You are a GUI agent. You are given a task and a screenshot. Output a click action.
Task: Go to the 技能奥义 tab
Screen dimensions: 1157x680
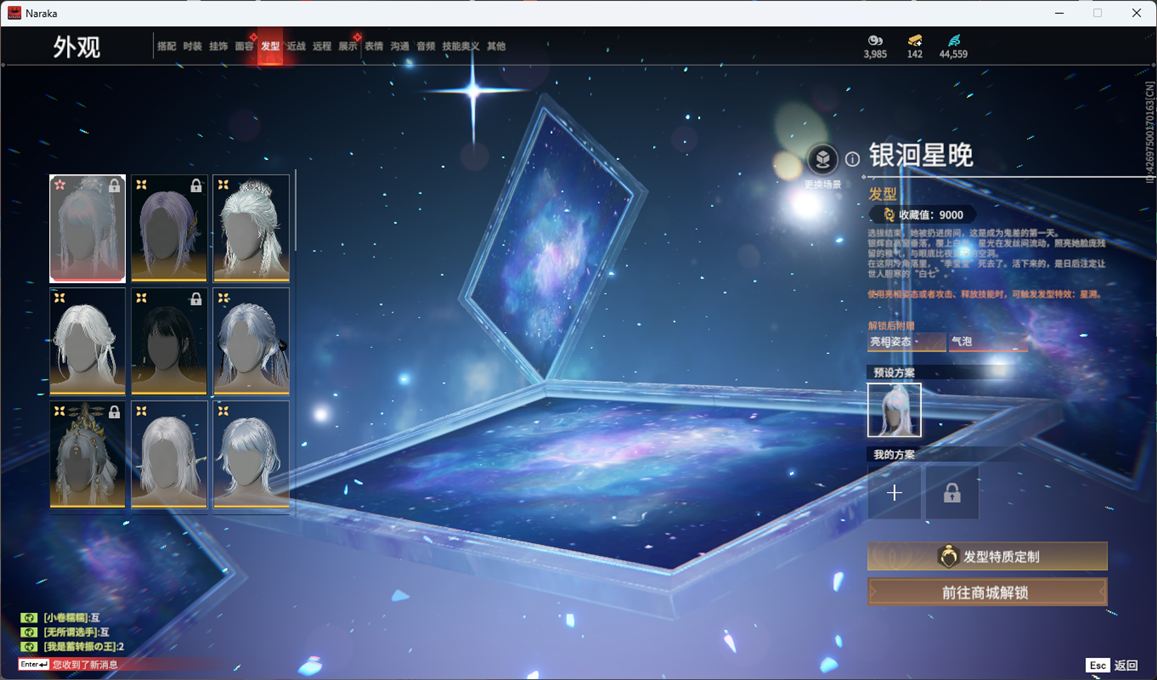[x=460, y=46]
